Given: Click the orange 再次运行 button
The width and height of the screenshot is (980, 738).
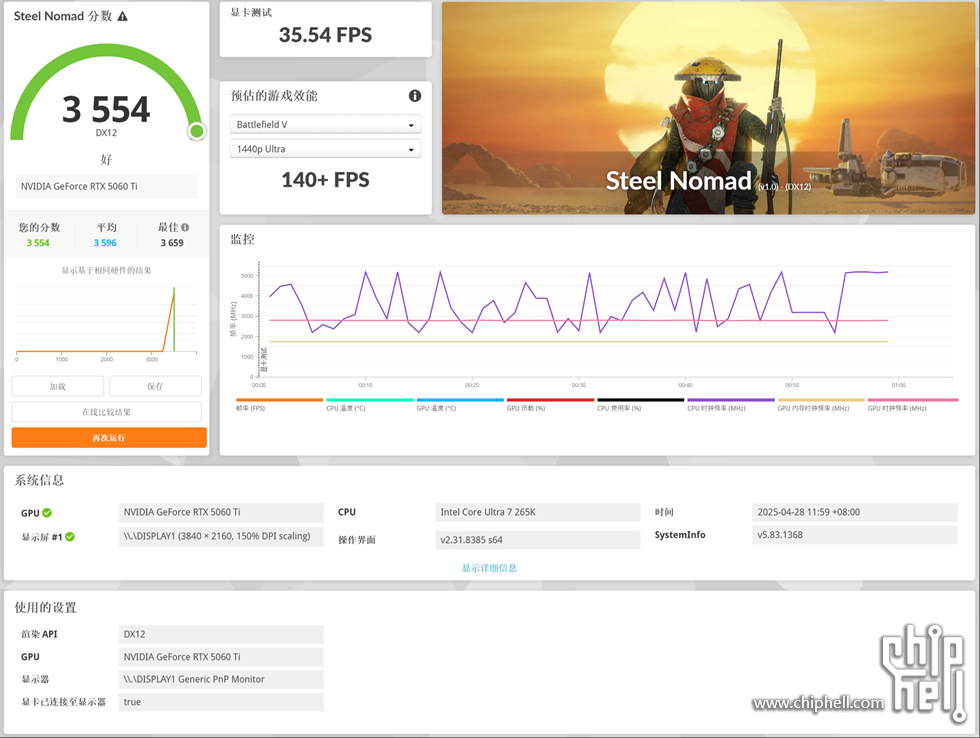Looking at the screenshot, I should coord(109,437).
